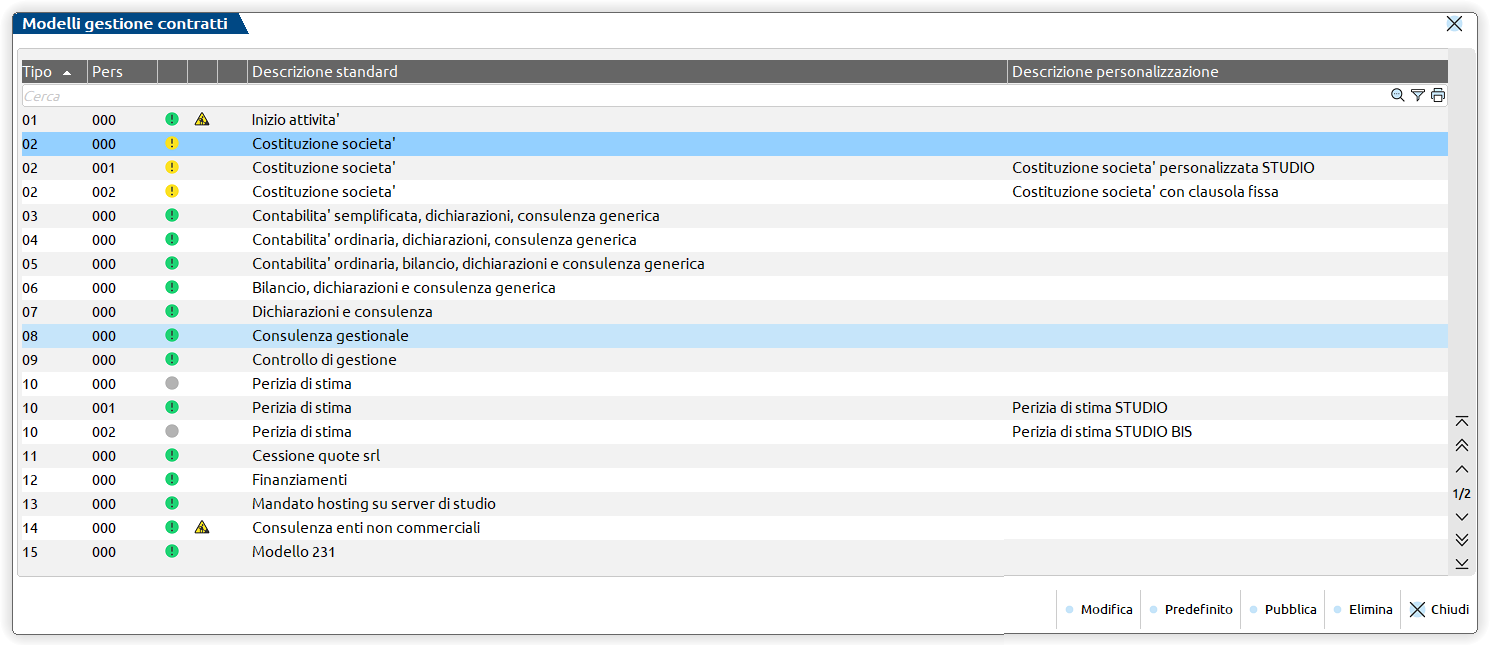The image size is (1490, 645).
Task: Click green status icon on Modello 231 row
Action: click(x=172, y=552)
